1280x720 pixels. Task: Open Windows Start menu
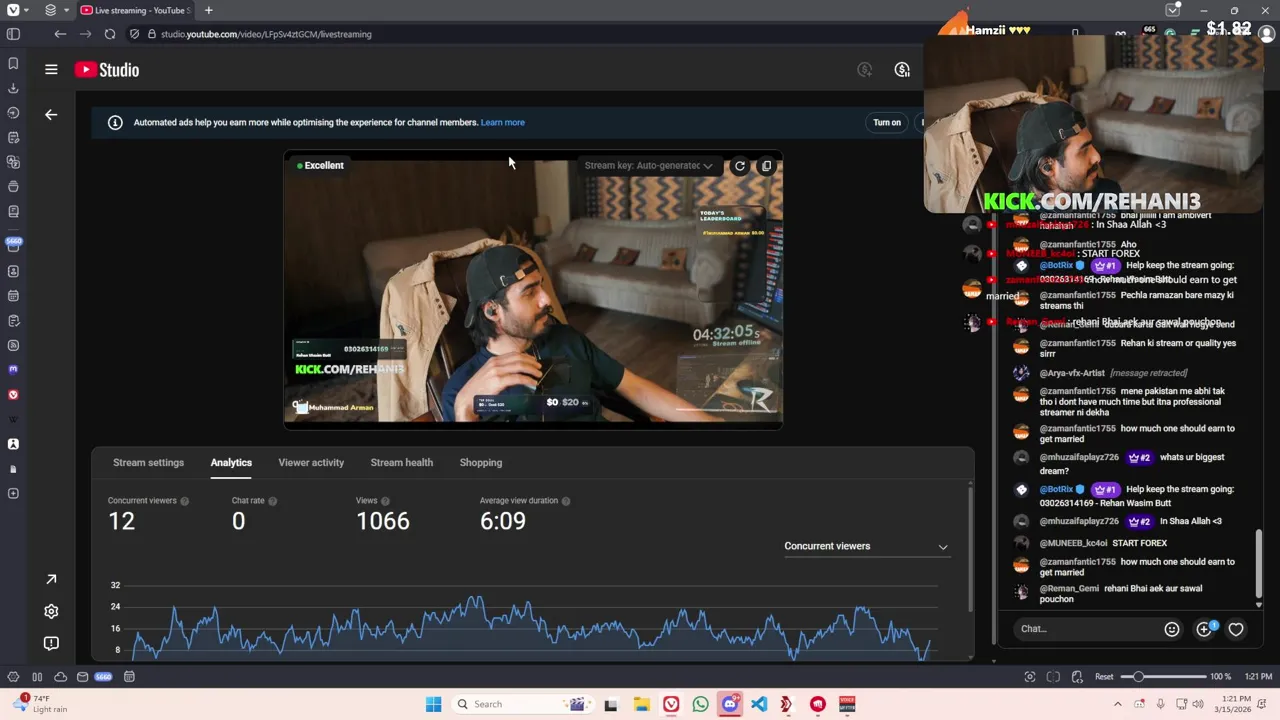pos(433,704)
